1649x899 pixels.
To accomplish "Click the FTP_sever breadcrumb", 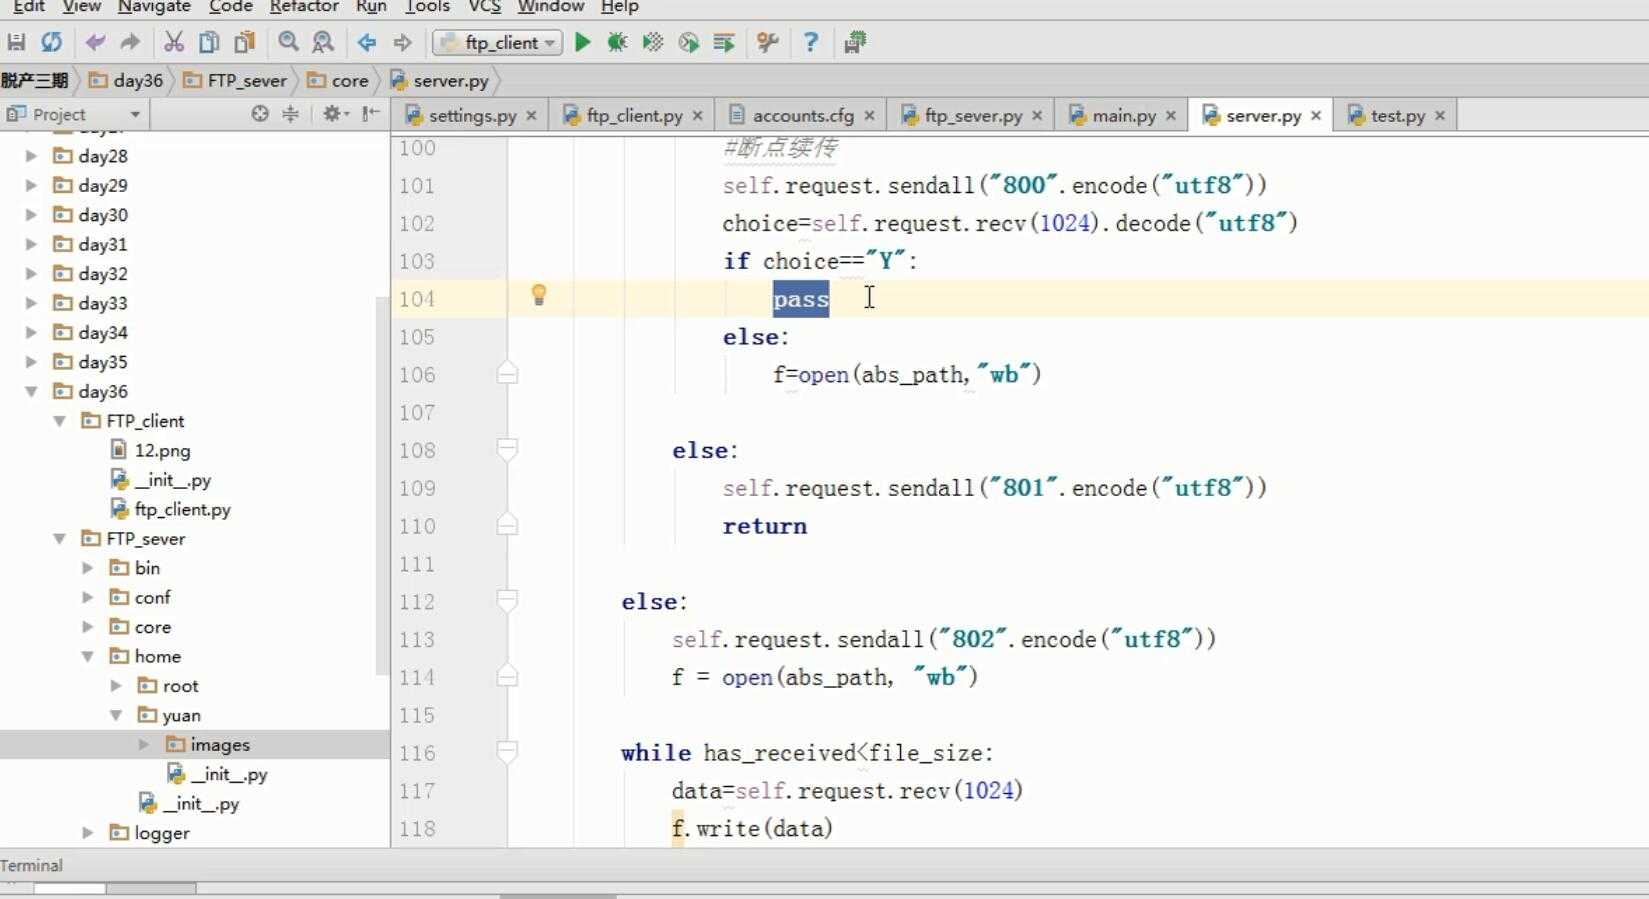I will pyautogui.click(x=236, y=81).
